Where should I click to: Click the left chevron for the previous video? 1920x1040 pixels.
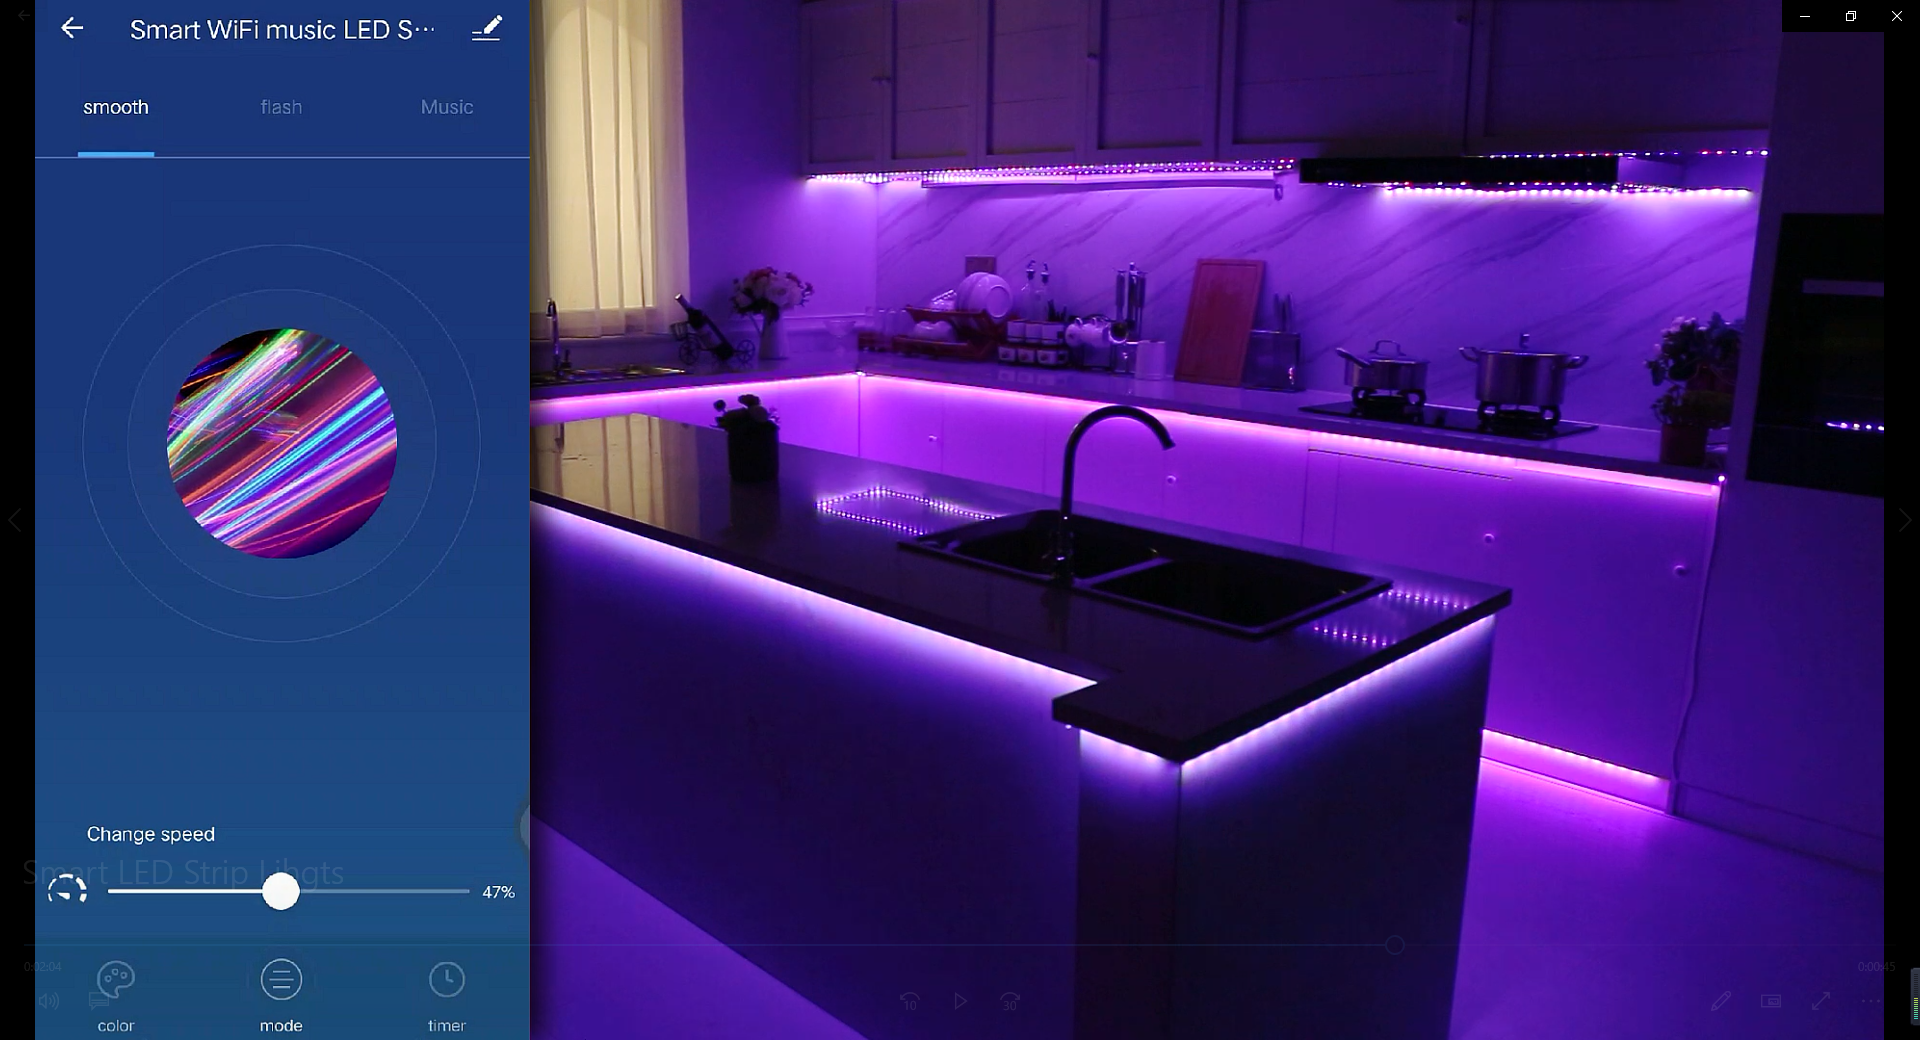[16, 519]
